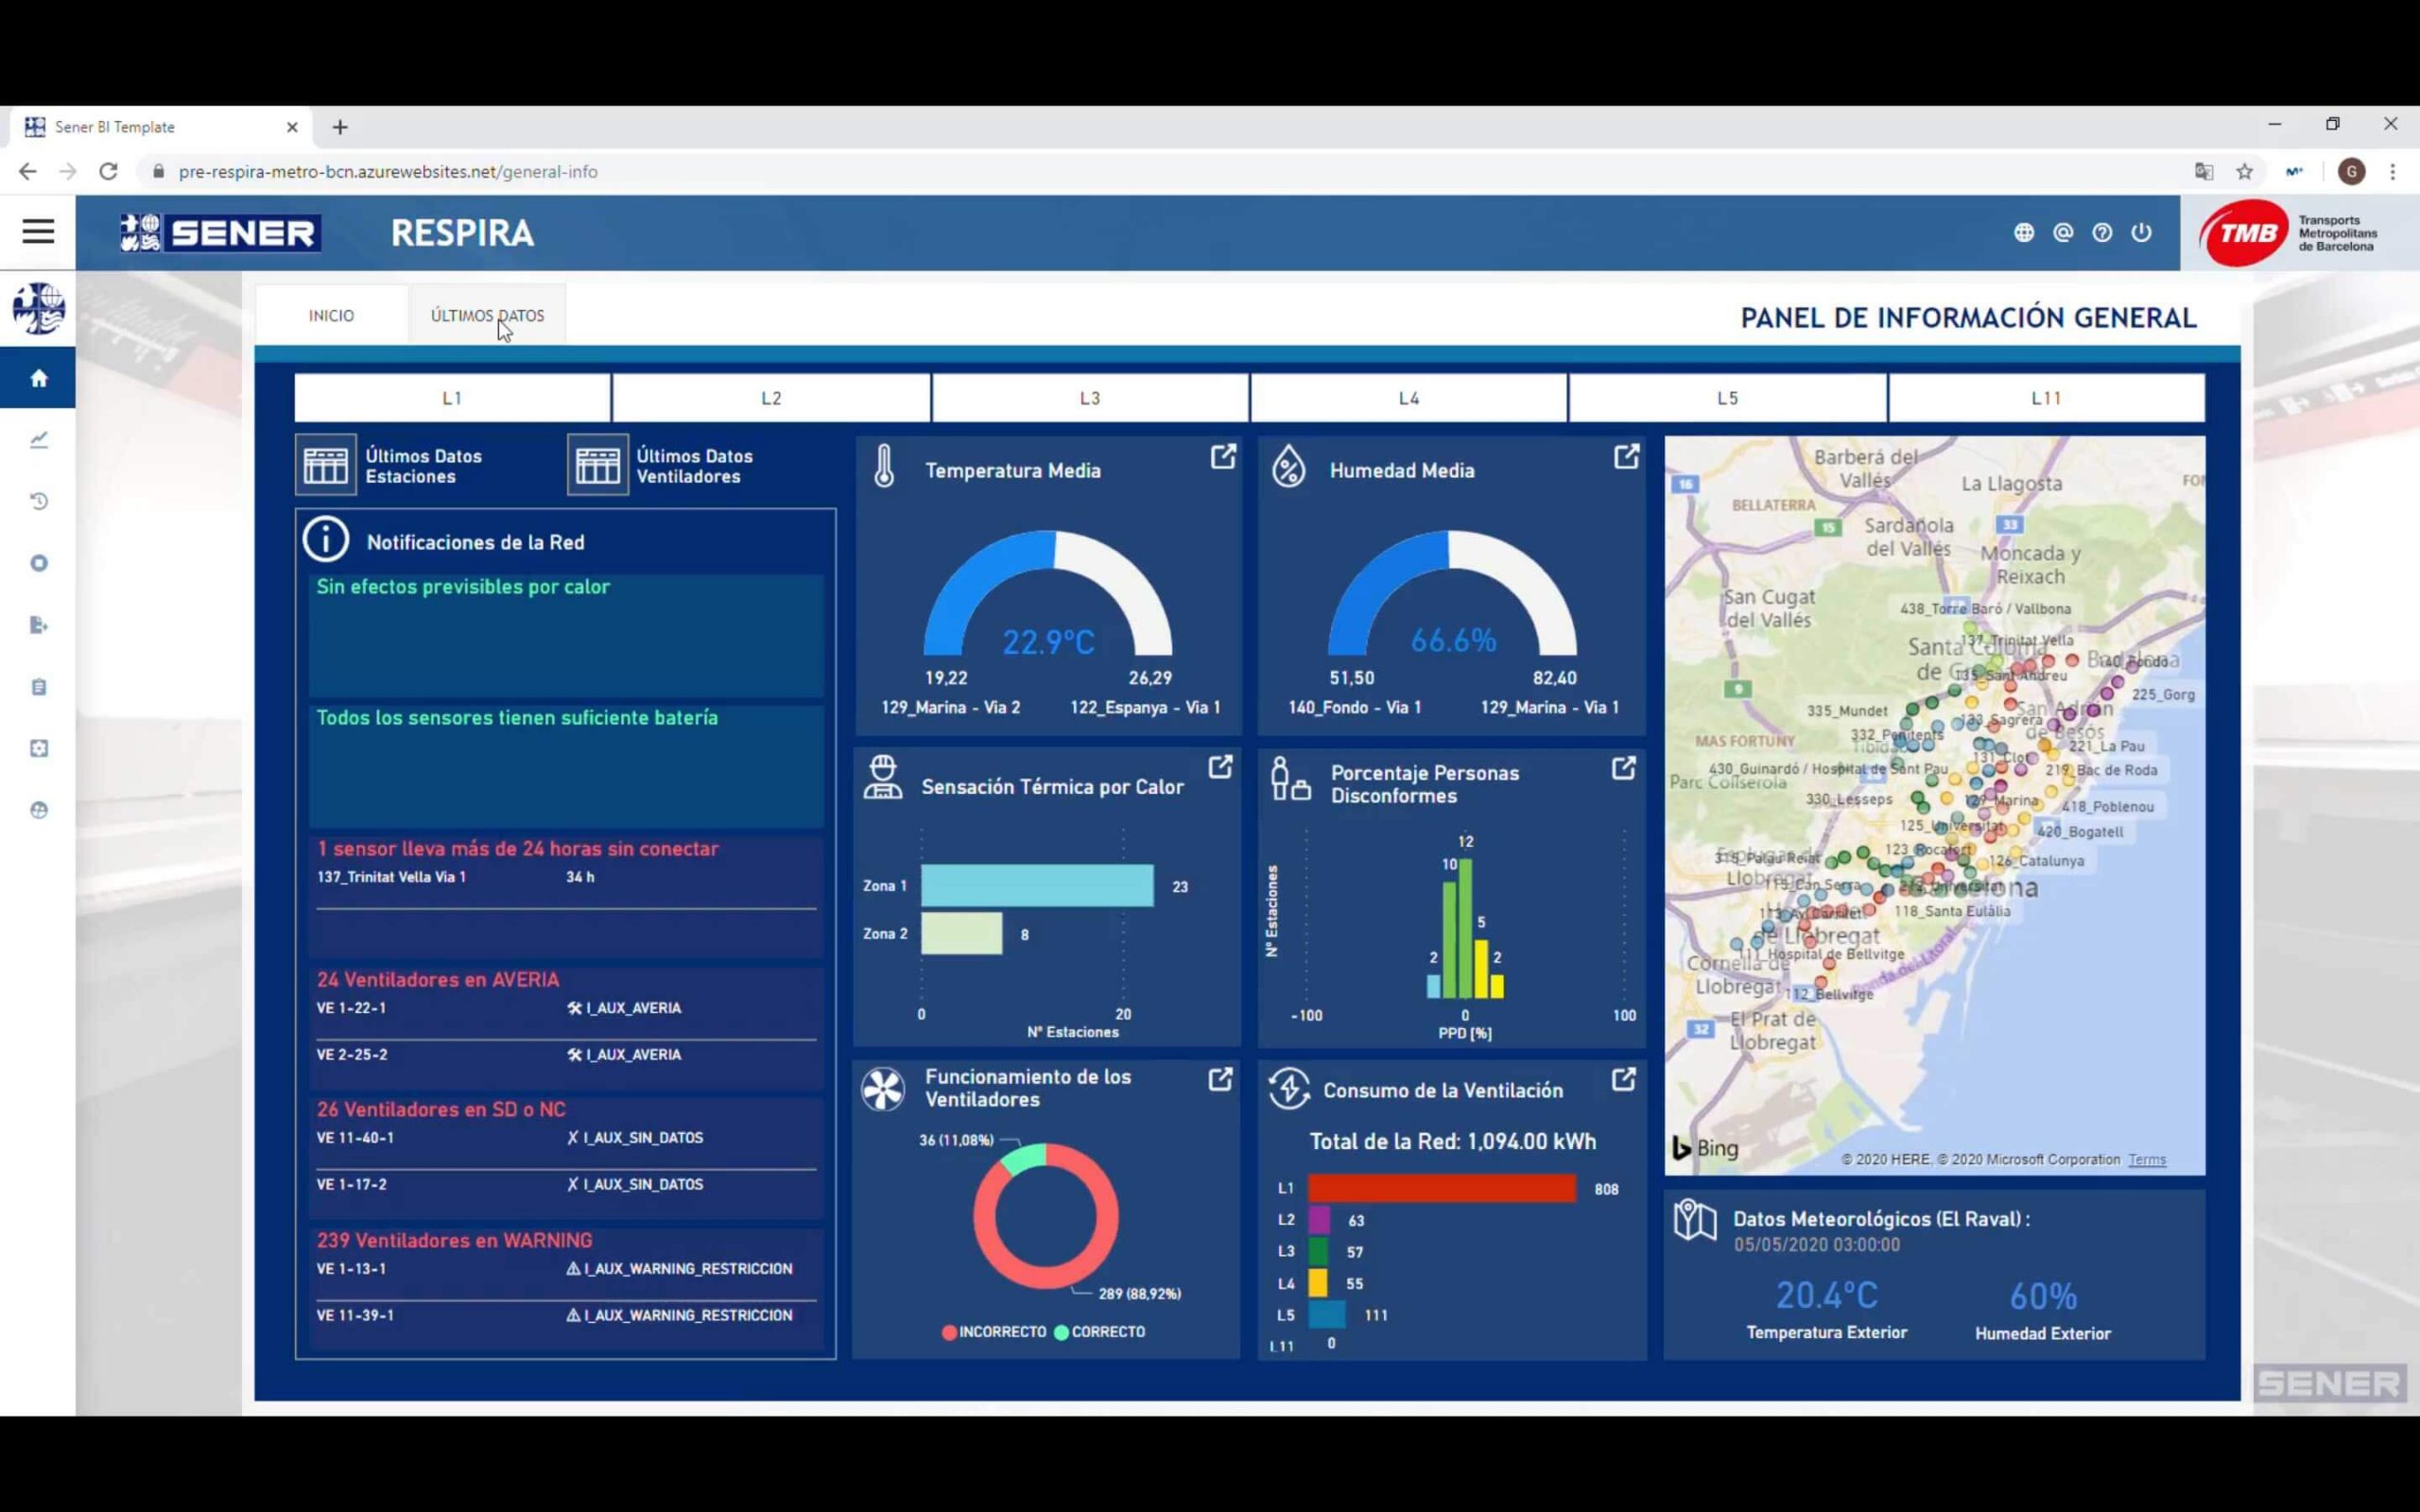Click the power/logout icon top right
This screenshot has width=2420, height=1512.
pyautogui.click(x=2143, y=232)
